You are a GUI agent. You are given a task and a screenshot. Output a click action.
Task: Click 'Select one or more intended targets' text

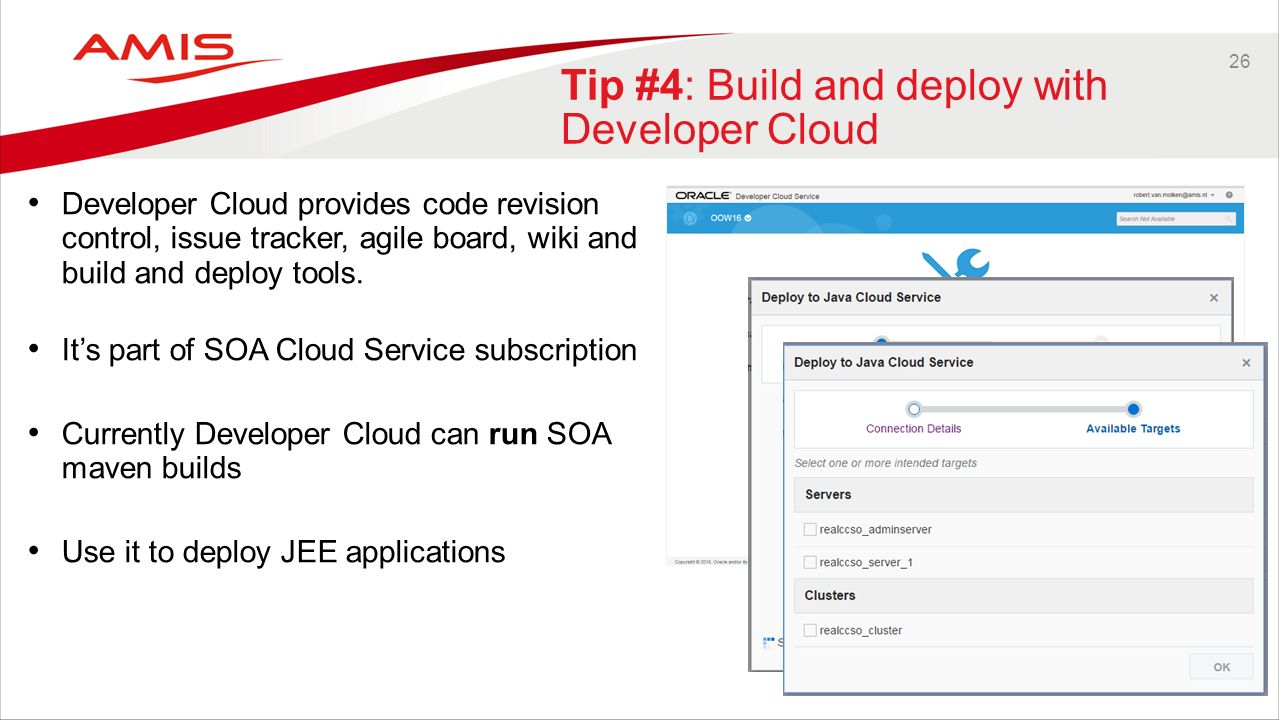[x=885, y=463]
